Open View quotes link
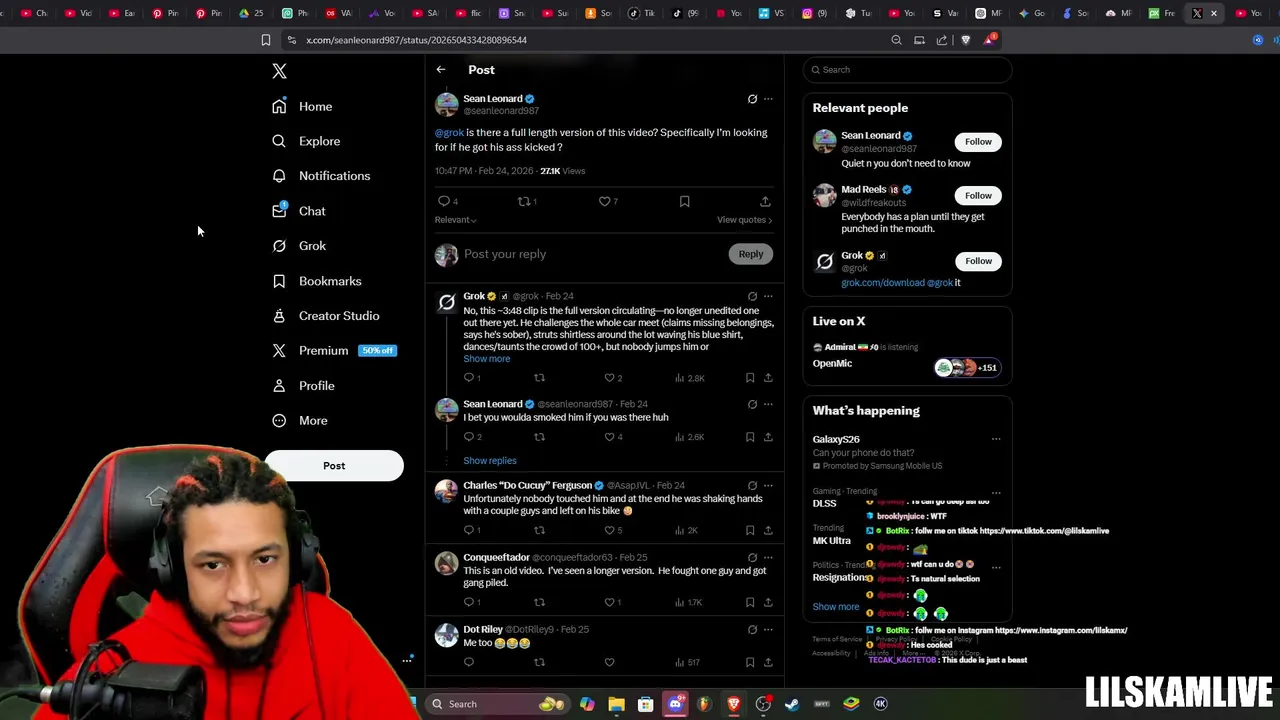 coord(744,220)
